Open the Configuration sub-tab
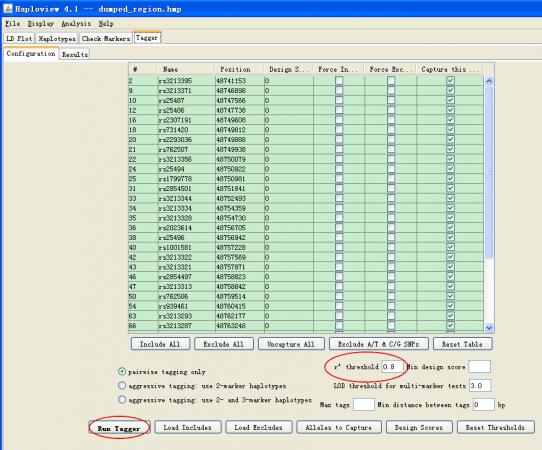The image size is (542, 450). (x=31, y=54)
